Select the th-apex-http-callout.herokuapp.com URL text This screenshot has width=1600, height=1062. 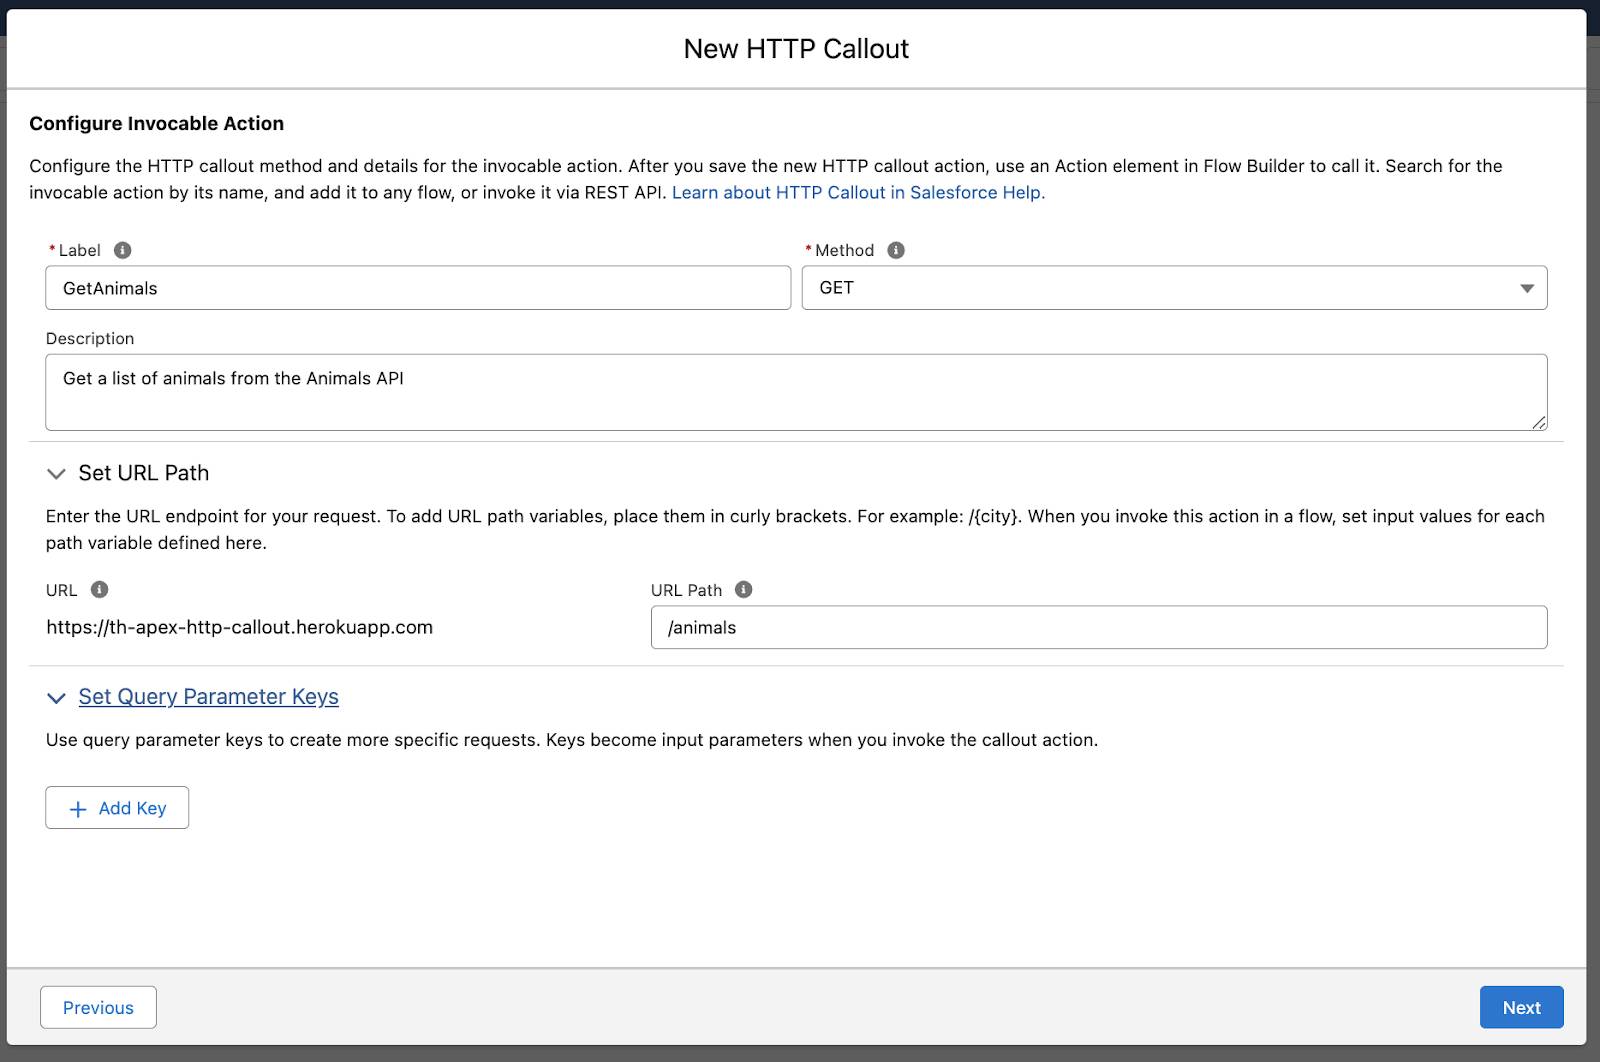click(x=239, y=627)
